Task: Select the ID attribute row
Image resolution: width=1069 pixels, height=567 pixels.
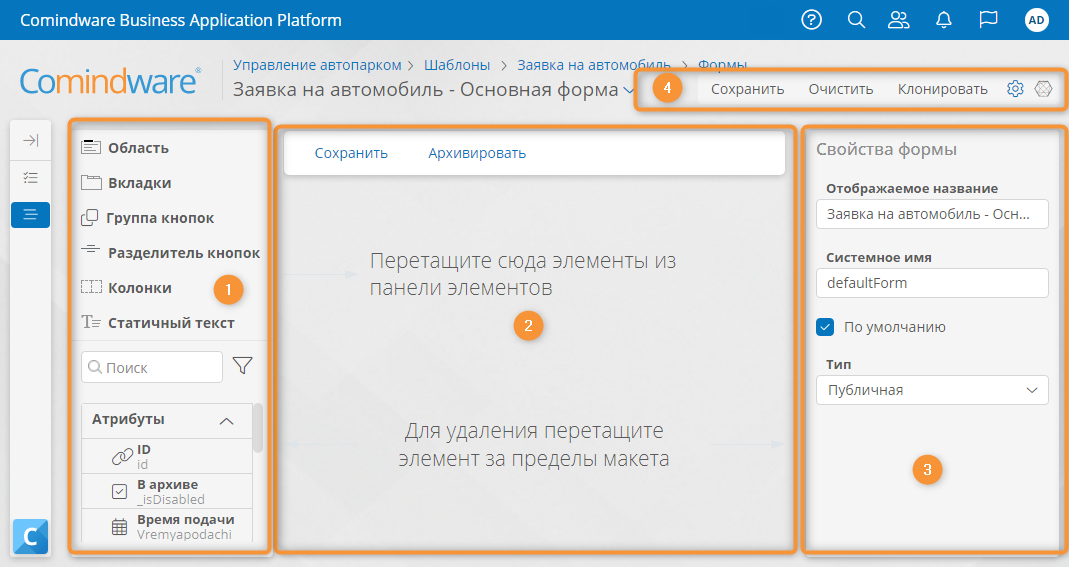Action: click(x=166, y=456)
